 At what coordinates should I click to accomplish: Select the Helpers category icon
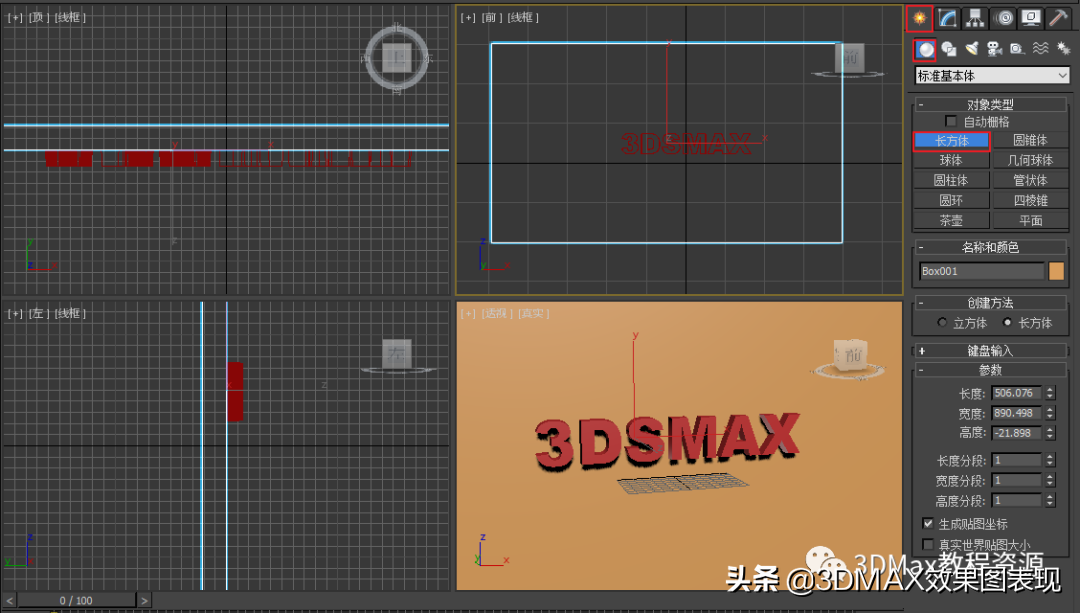coord(1017,49)
